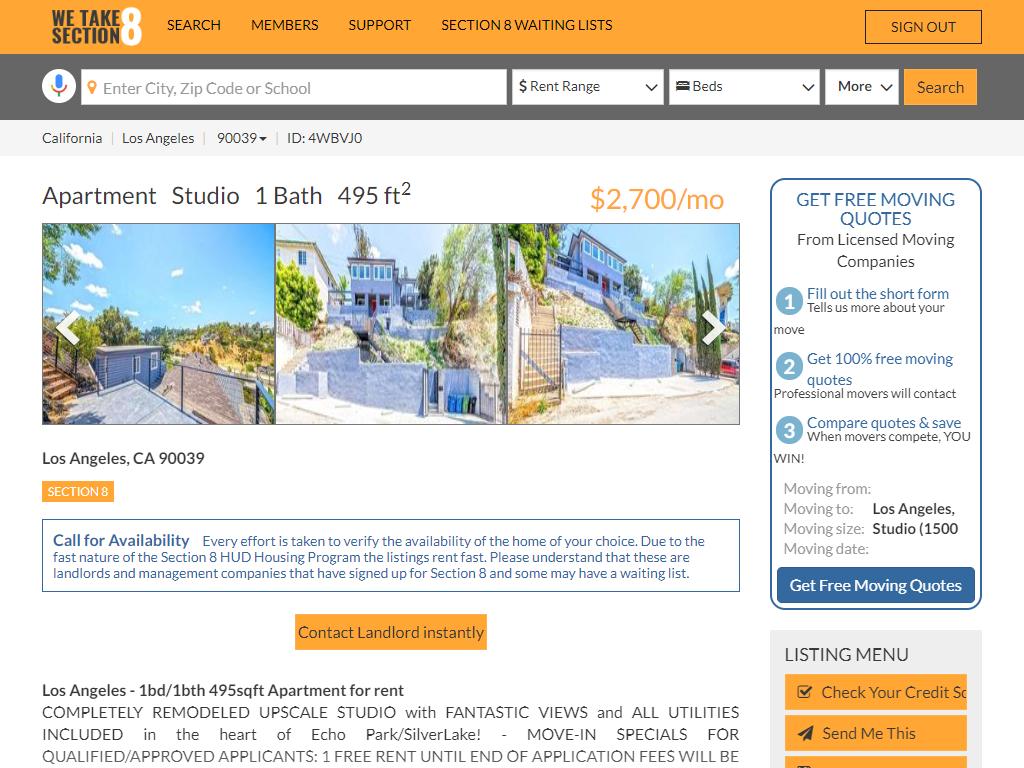The image size is (1024, 768).
Task: Activate the microphone voice search icon
Action: tap(59, 86)
